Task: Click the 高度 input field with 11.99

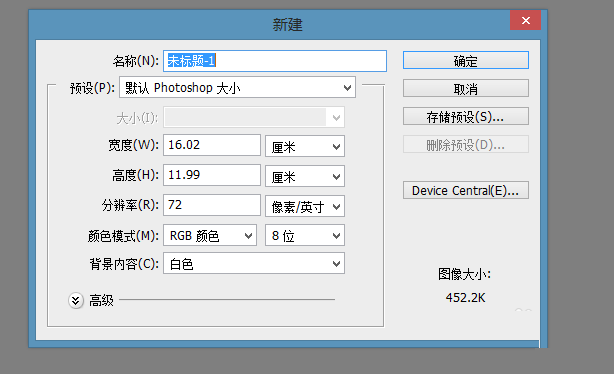Action: [212, 175]
